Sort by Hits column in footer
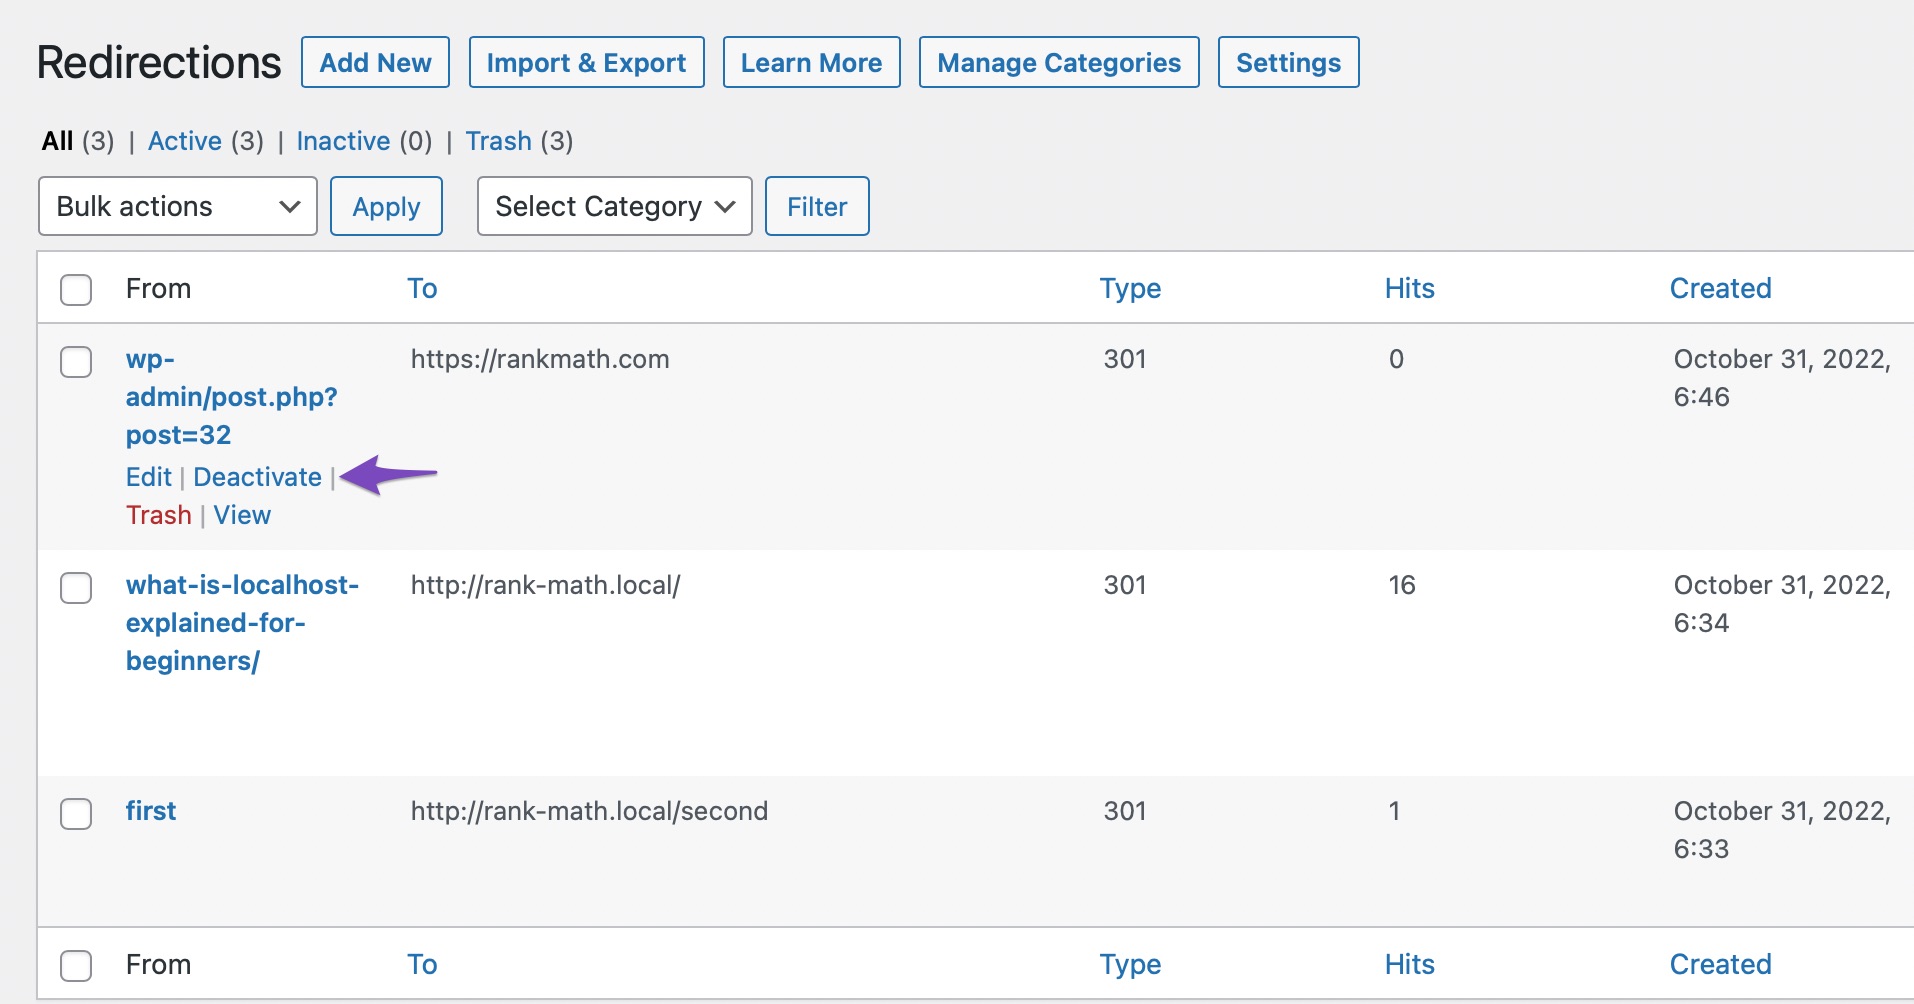This screenshot has width=1914, height=1004. point(1409,964)
